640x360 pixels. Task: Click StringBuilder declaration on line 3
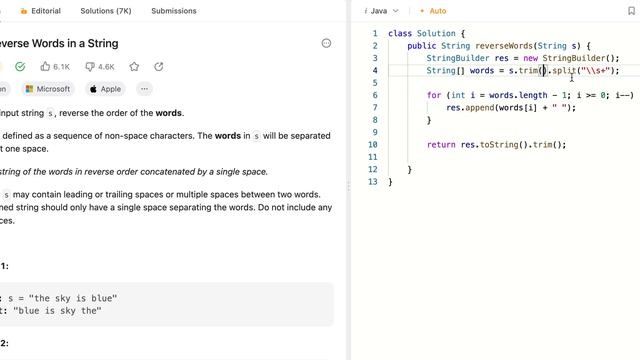(x=522, y=58)
